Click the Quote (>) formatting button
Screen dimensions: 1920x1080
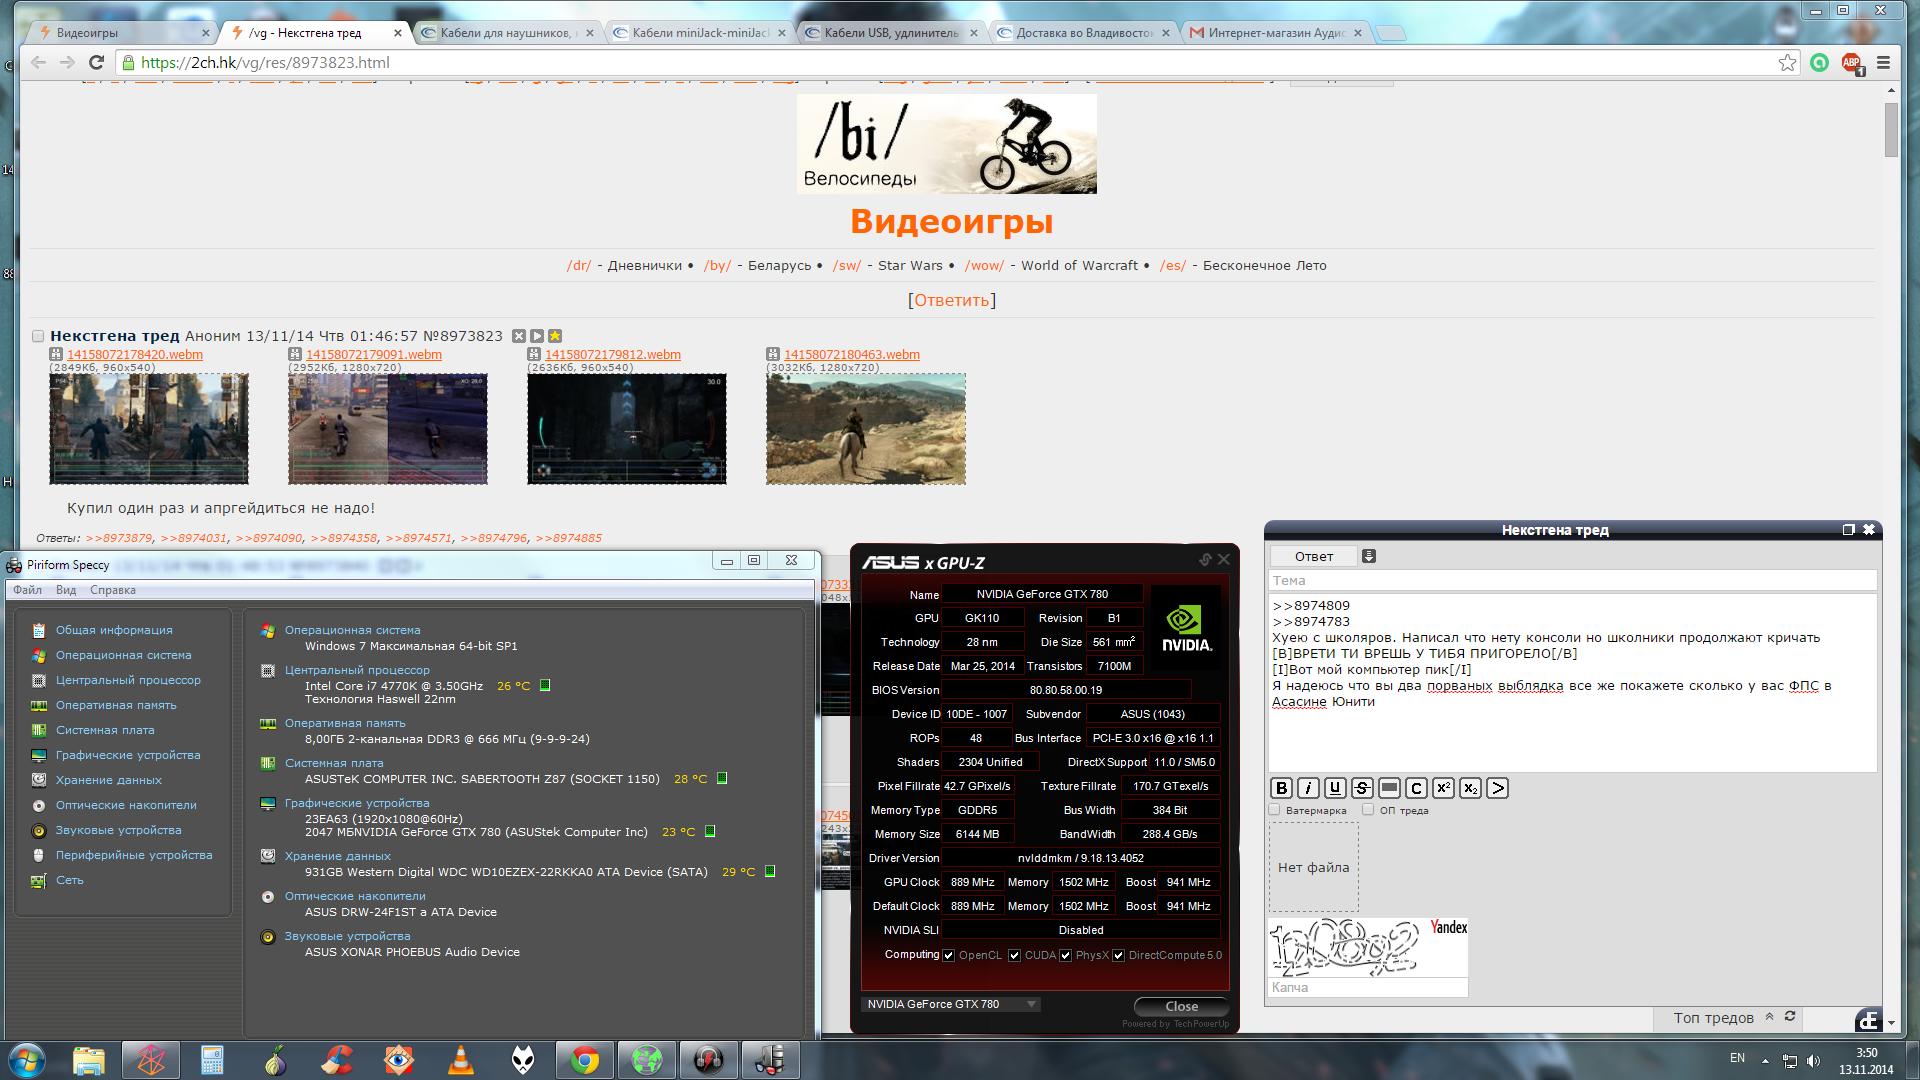click(1497, 788)
